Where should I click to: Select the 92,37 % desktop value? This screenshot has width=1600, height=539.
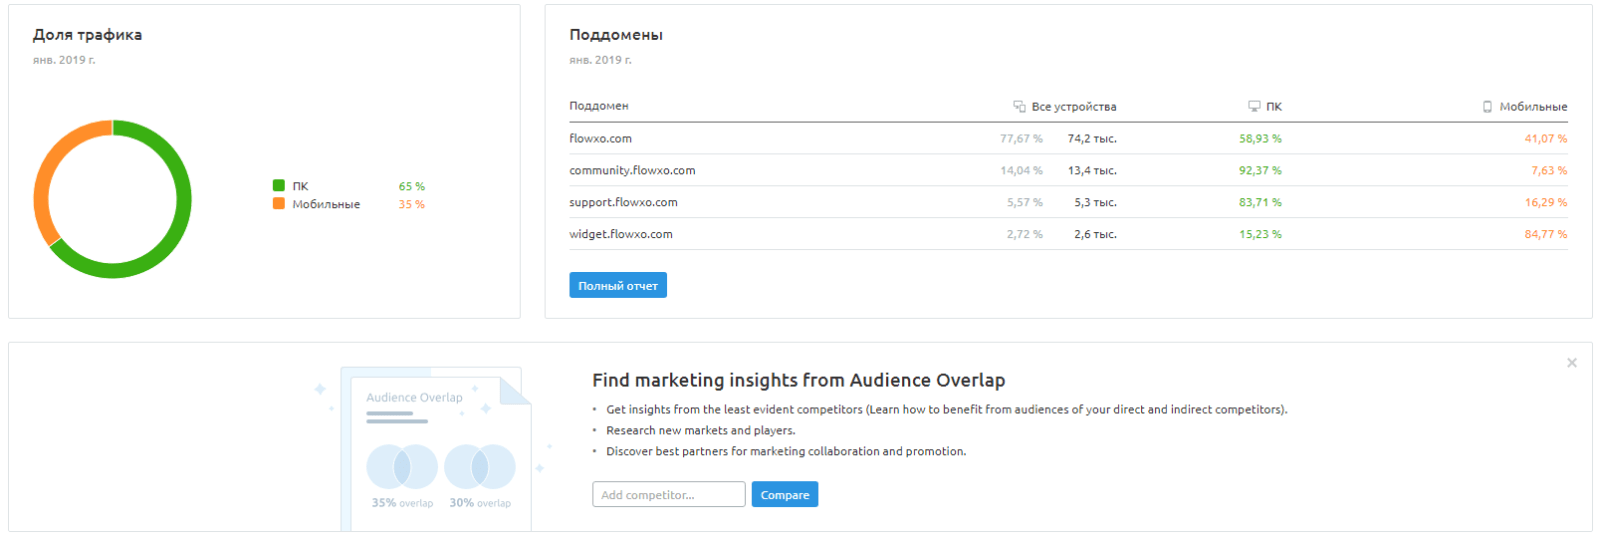point(1260,170)
